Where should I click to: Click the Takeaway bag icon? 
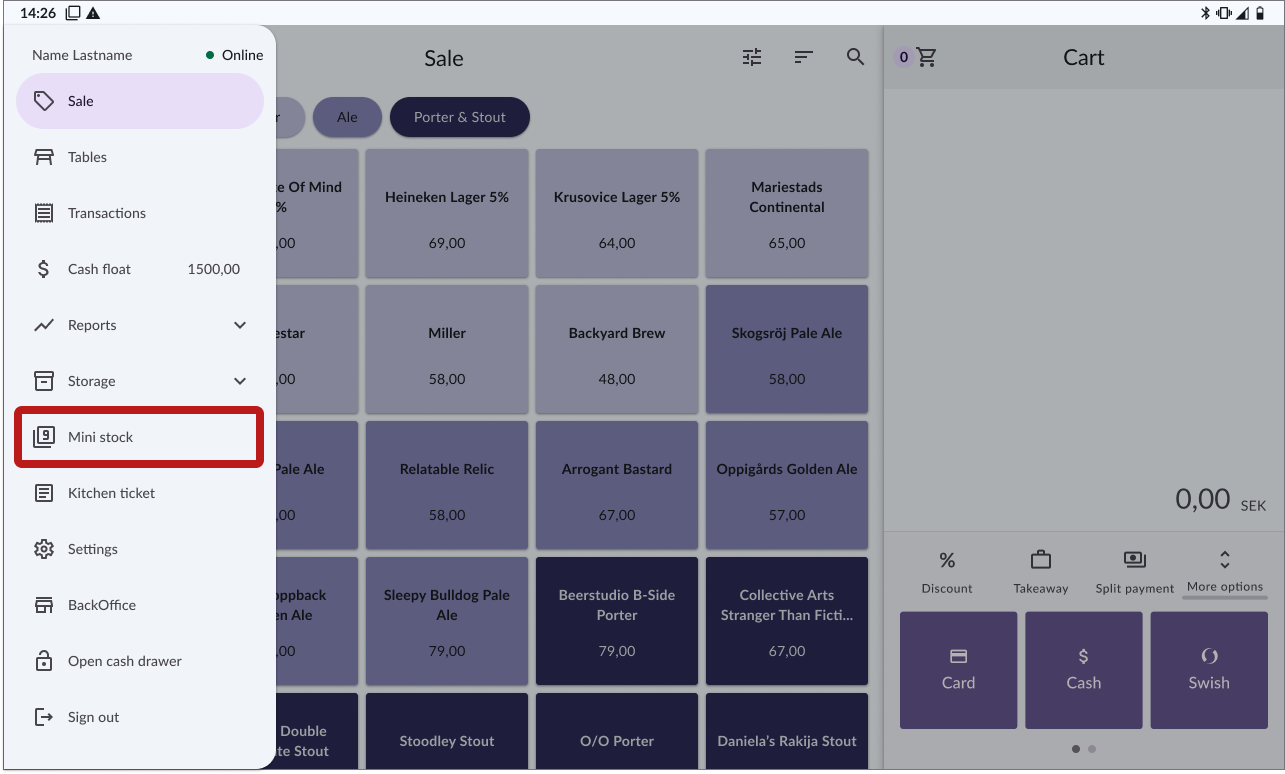(1041, 559)
